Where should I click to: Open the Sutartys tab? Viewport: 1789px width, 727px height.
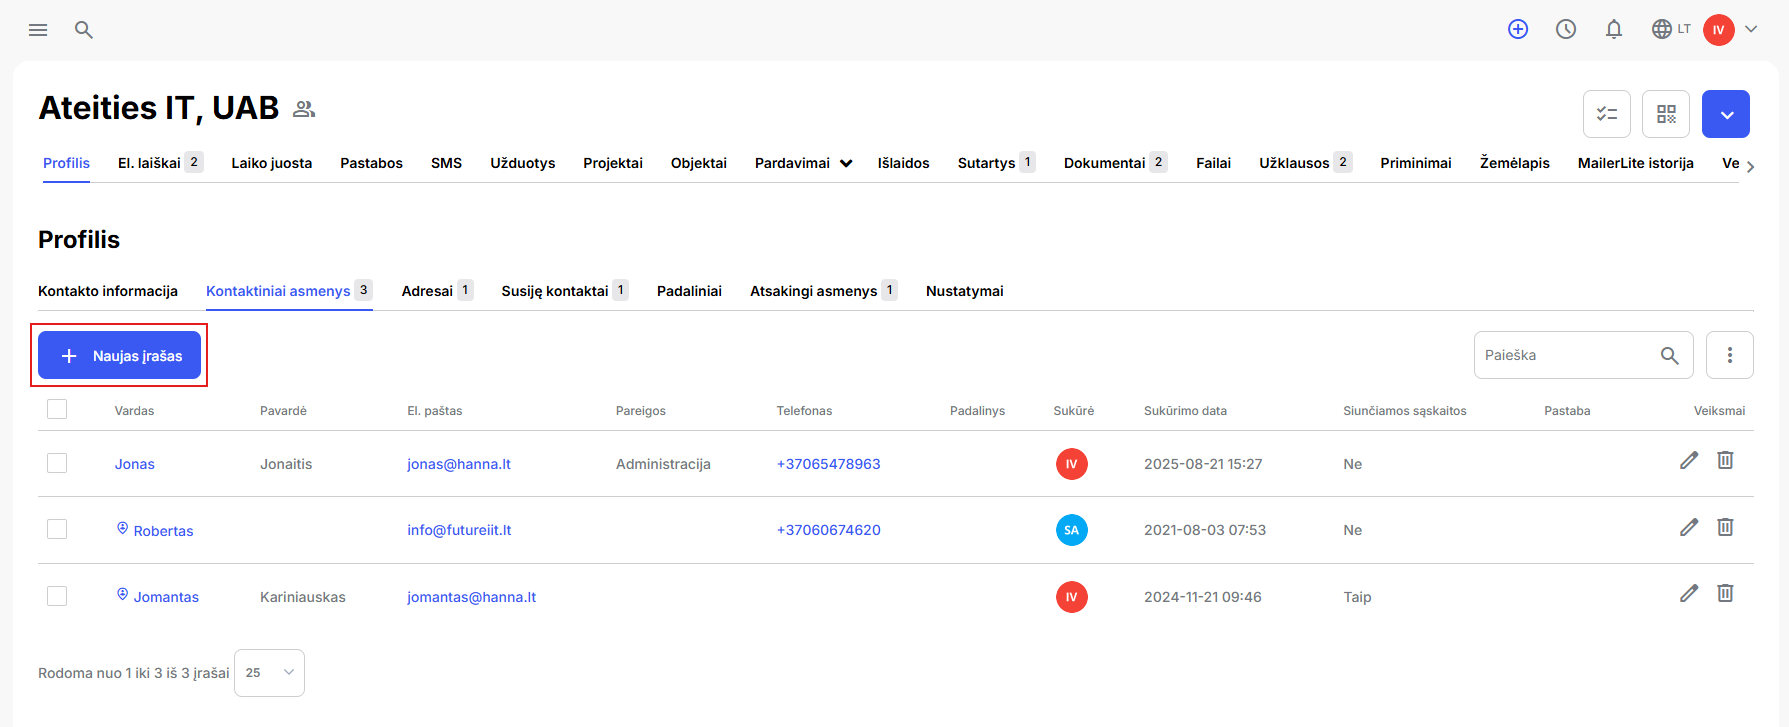click(996, 163)
